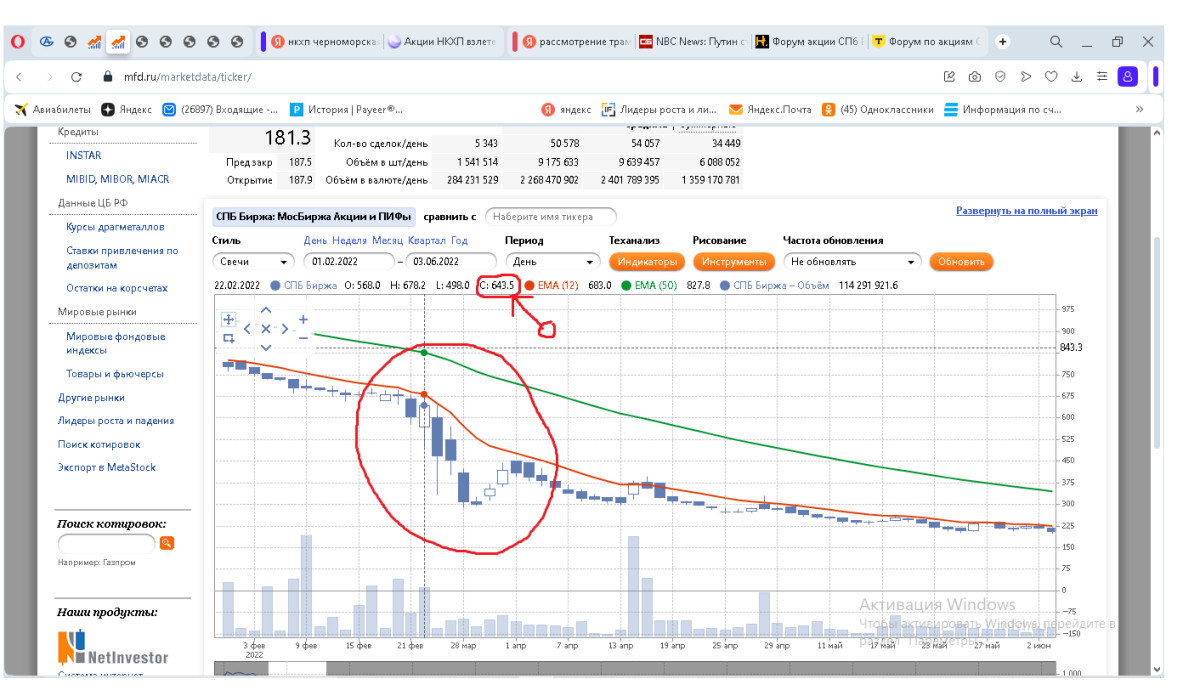1200x690 pixels.
Task: Open the Стиль Свечи dropdown
Action: coord(253,261)
